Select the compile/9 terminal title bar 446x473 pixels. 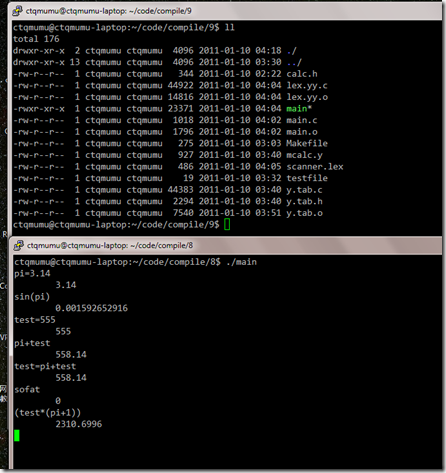[x=225, y=11]
